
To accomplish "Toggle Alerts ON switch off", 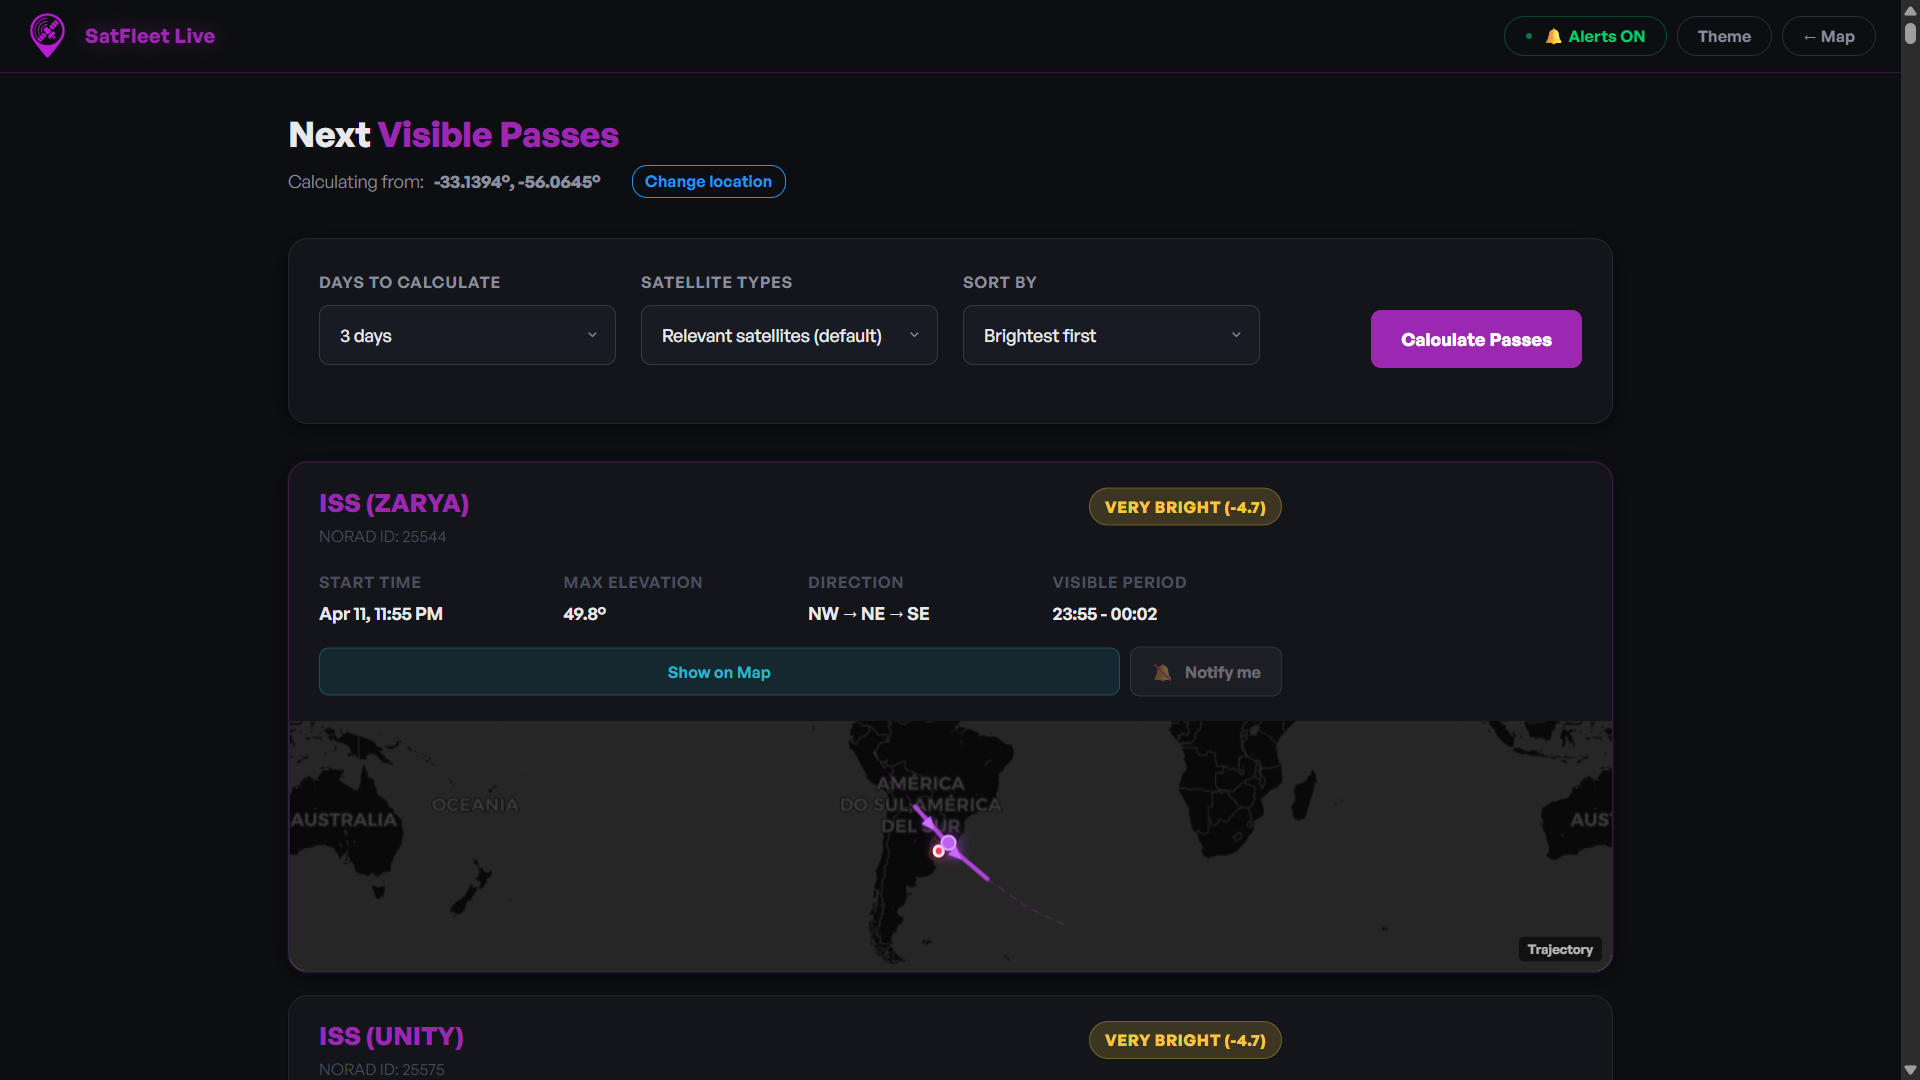I will [1584, 36].
